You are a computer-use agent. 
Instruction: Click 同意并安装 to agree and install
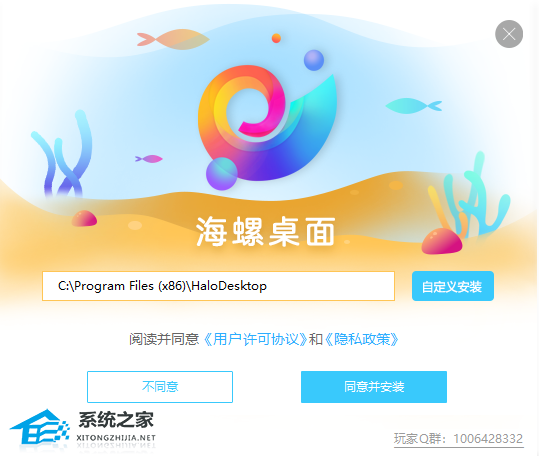(x=374, y=387)
